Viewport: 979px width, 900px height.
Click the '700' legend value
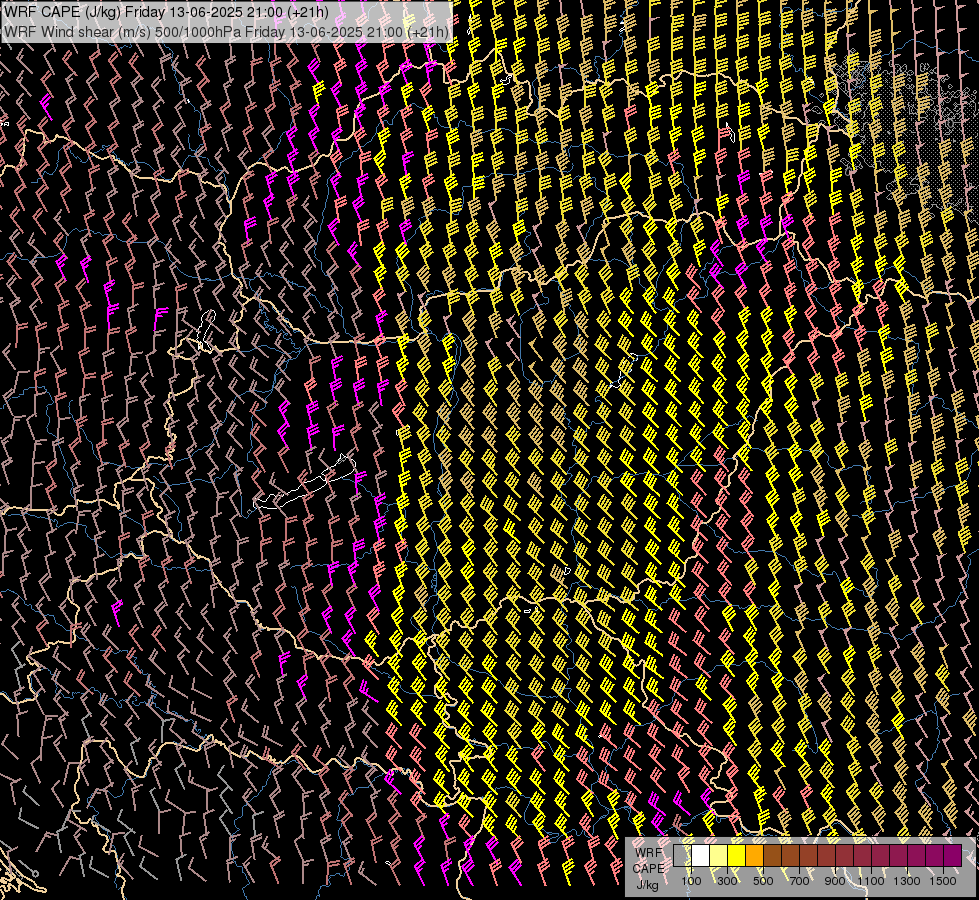point(799,881)
